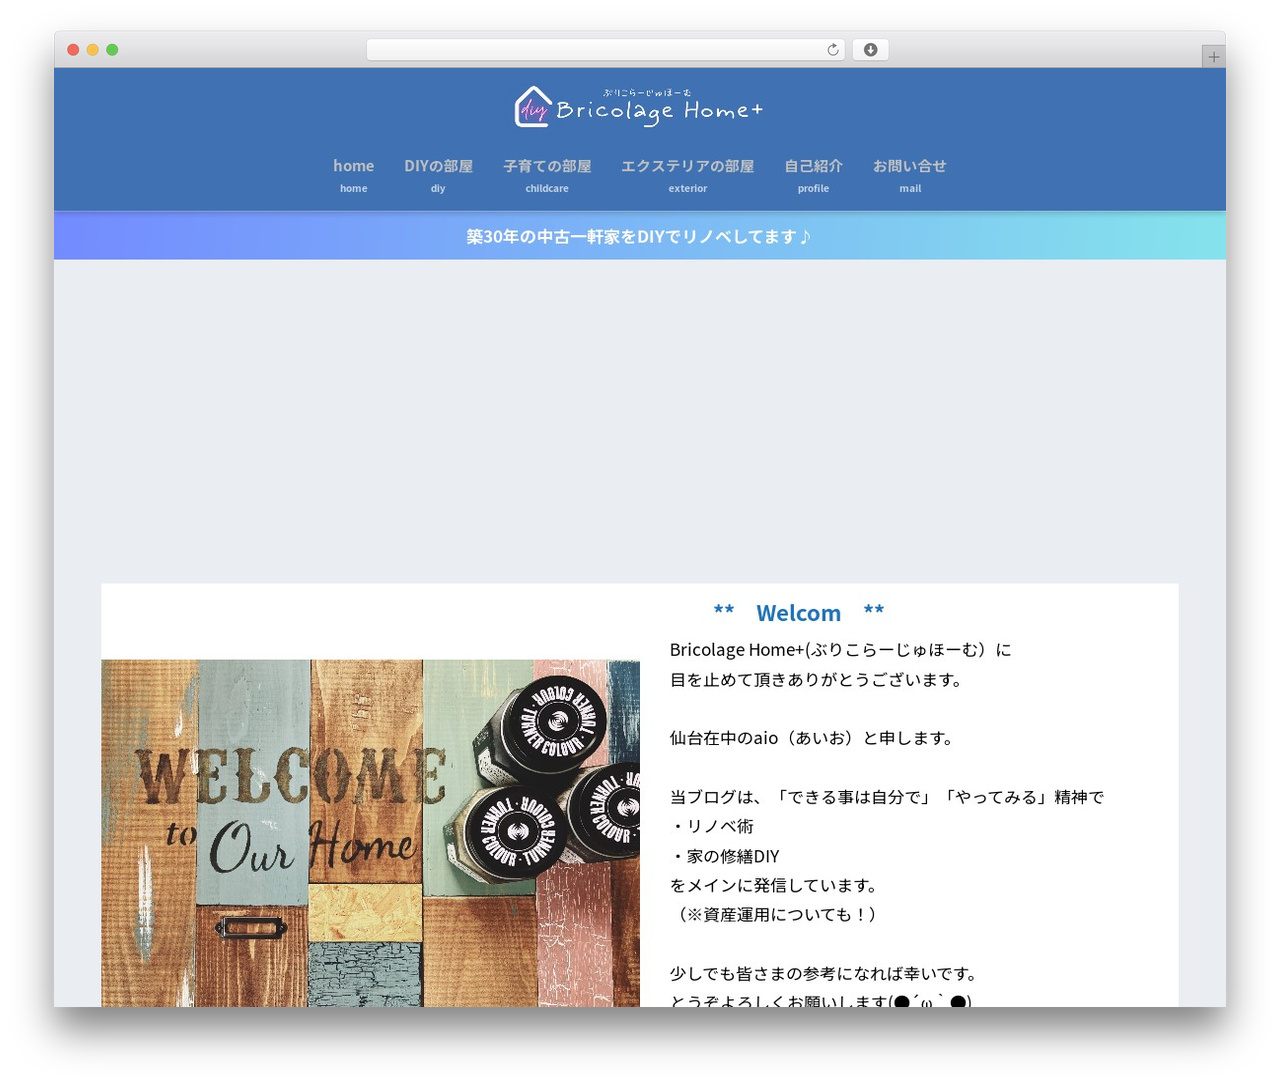This screenshot has width=1280, height=1084.
Task: Go to お問い合せ mail page
Action: click(910, 175)
